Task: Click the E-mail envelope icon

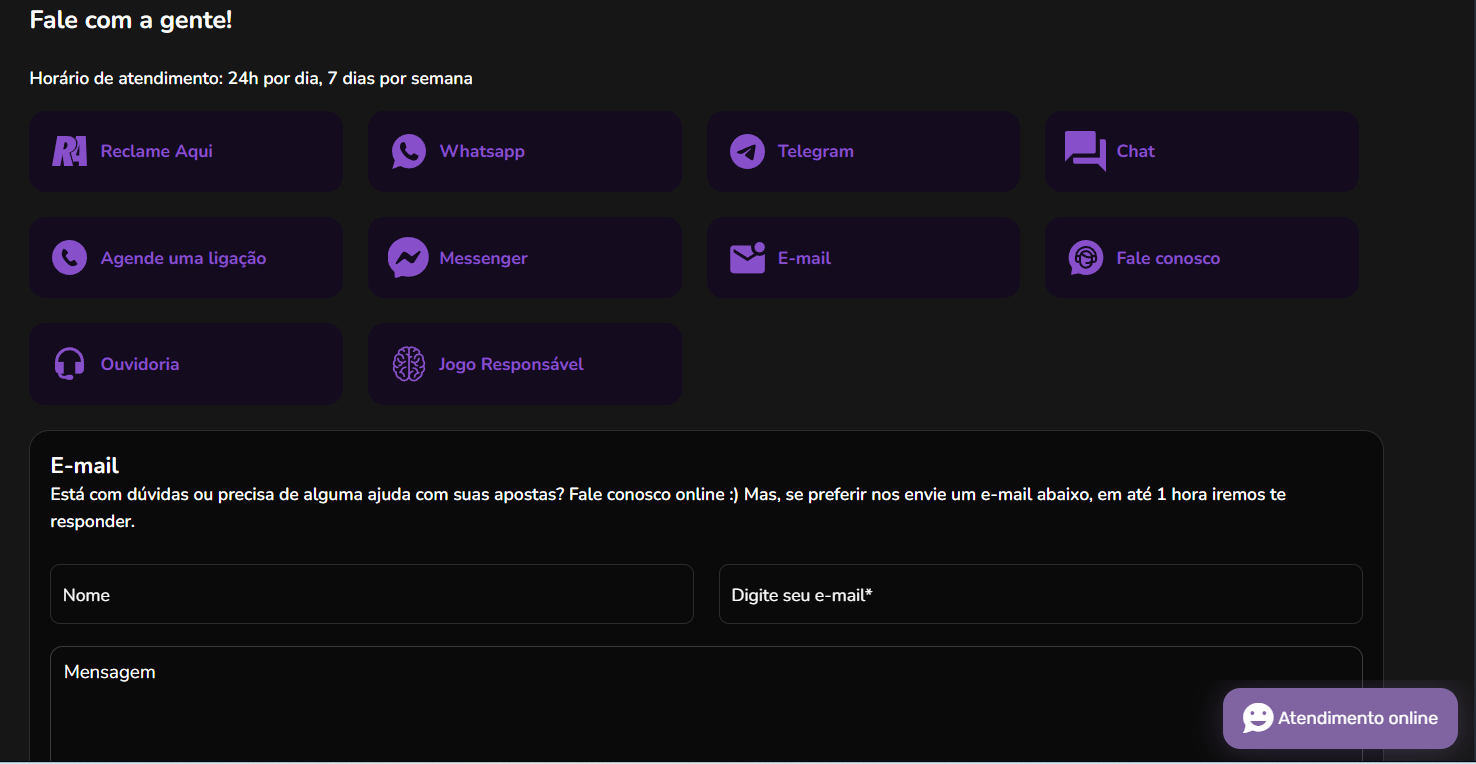Action: (747, 258)
